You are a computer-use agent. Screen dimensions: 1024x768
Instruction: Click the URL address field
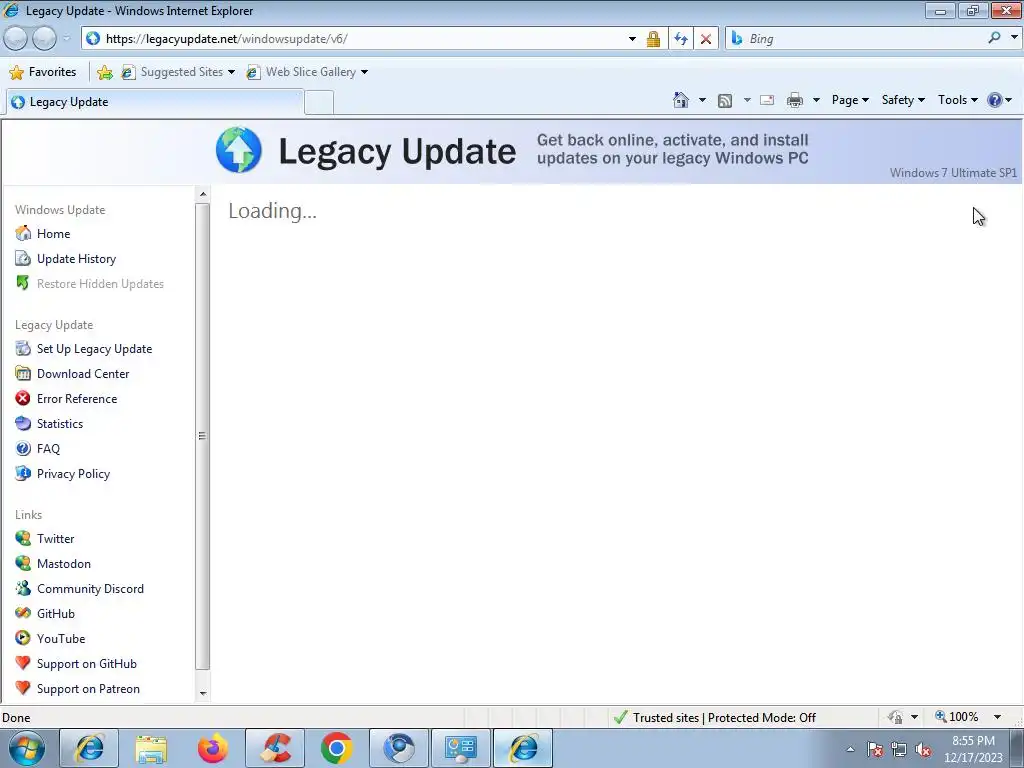362,39
